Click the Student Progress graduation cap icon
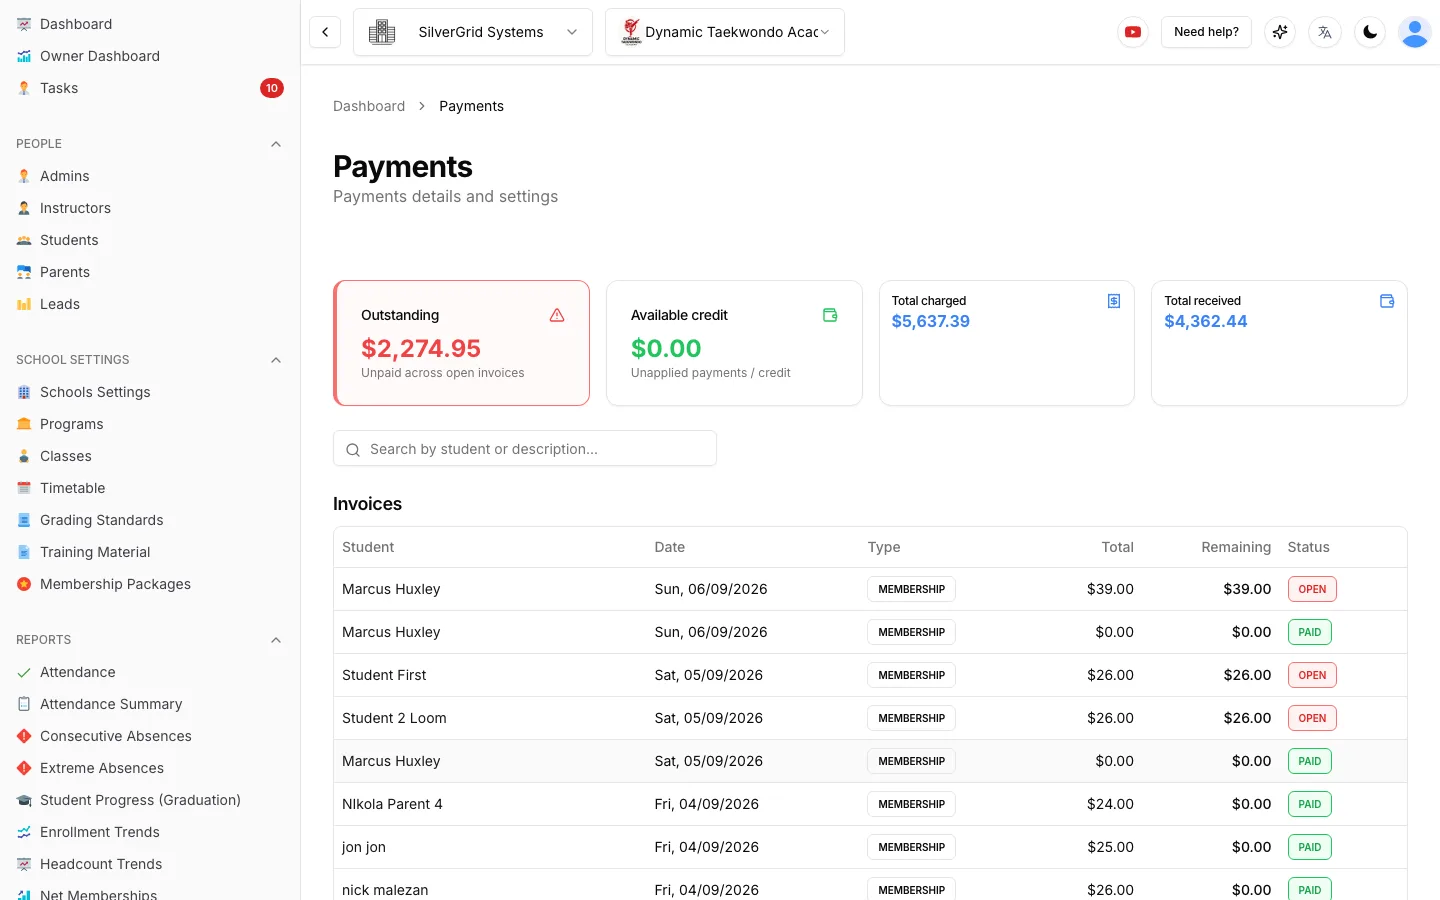The image size is (1440, 900). (x=24, y=800)
